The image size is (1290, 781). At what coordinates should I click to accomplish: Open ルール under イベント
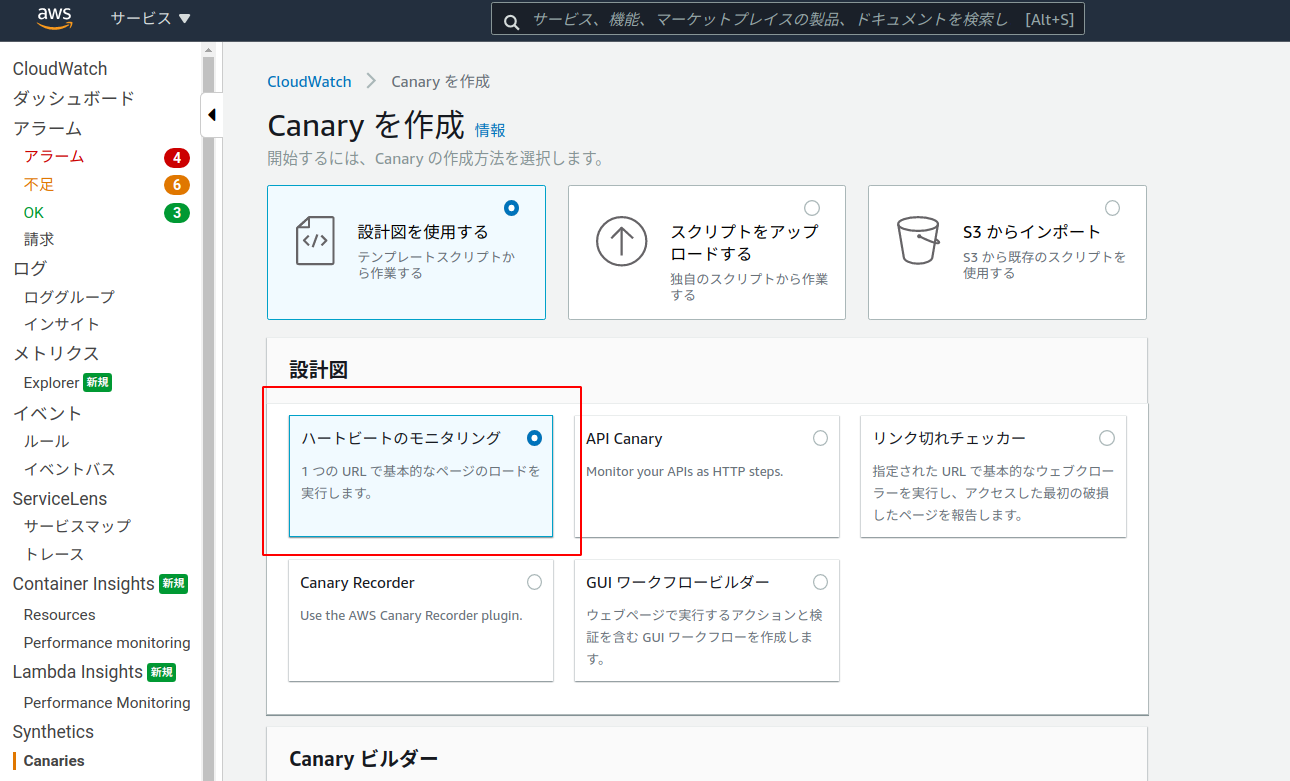point(47,441)
